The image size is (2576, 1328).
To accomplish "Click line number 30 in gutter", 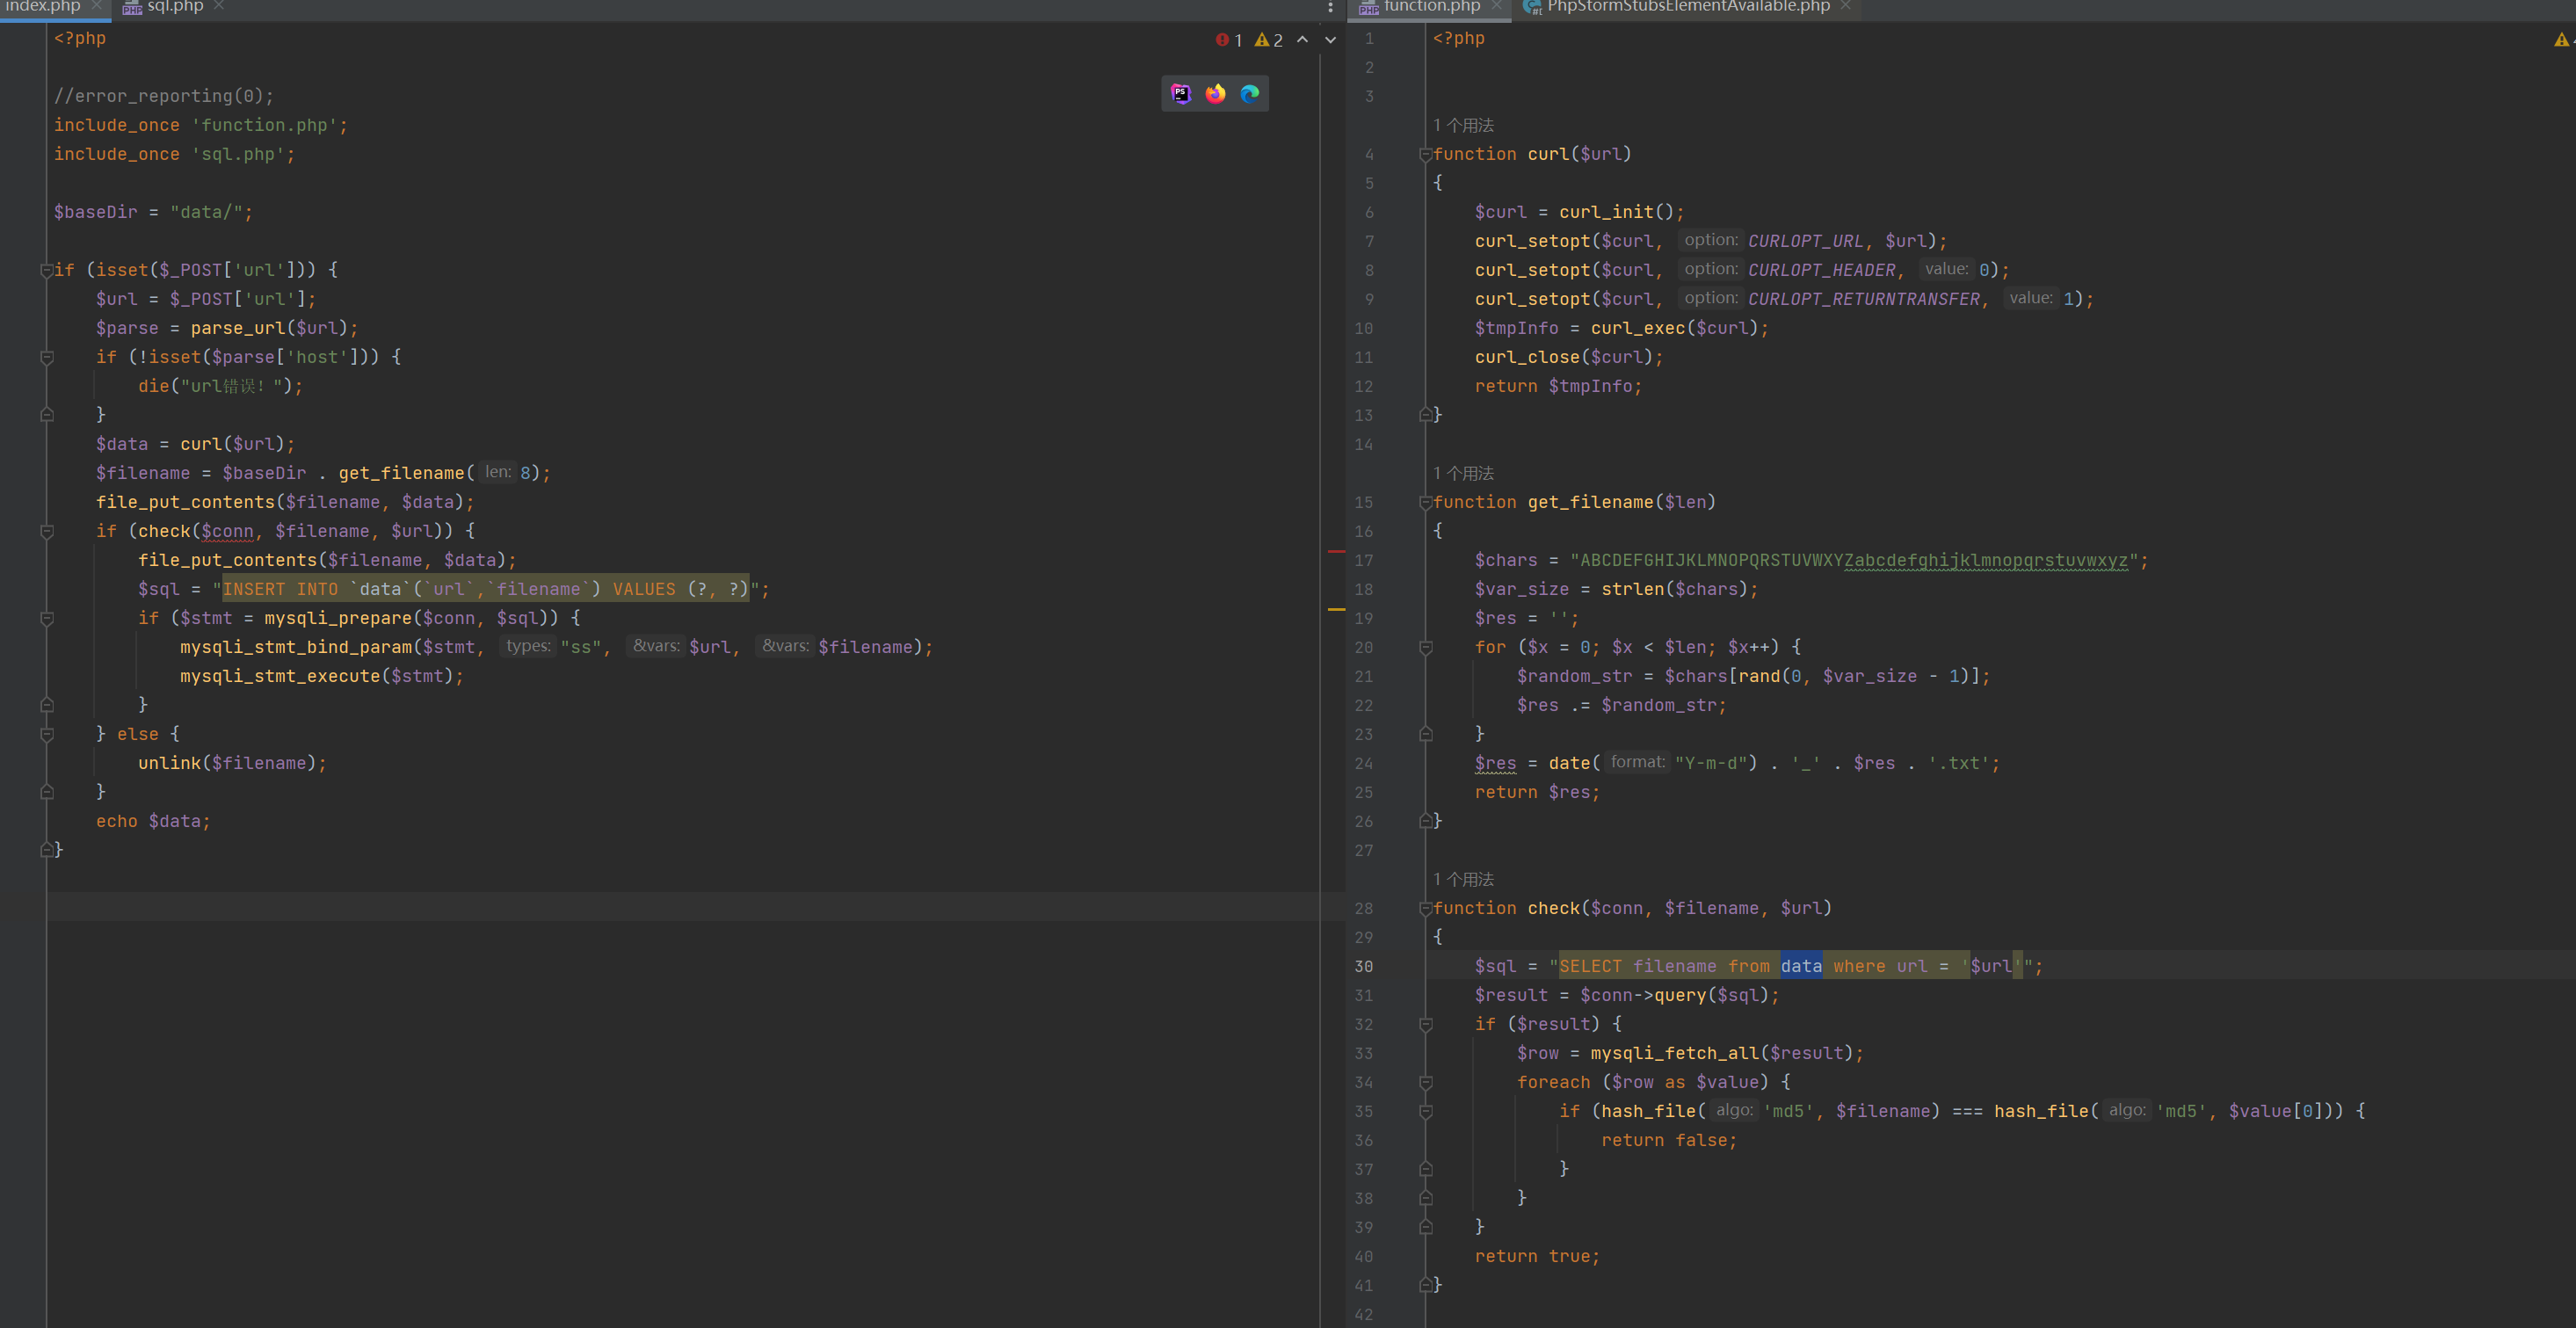I will [1364, 966].
